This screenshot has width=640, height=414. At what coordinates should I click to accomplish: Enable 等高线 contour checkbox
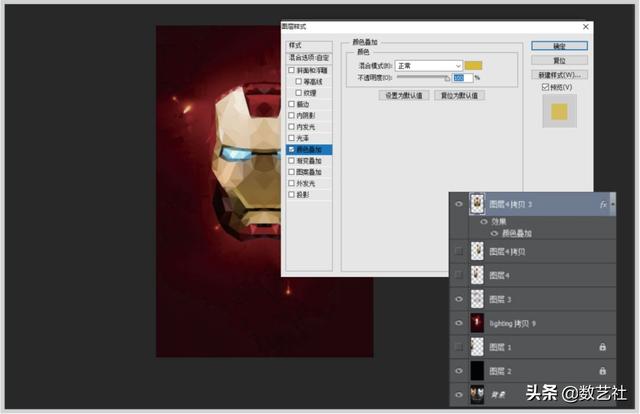[x=298, y=82]
